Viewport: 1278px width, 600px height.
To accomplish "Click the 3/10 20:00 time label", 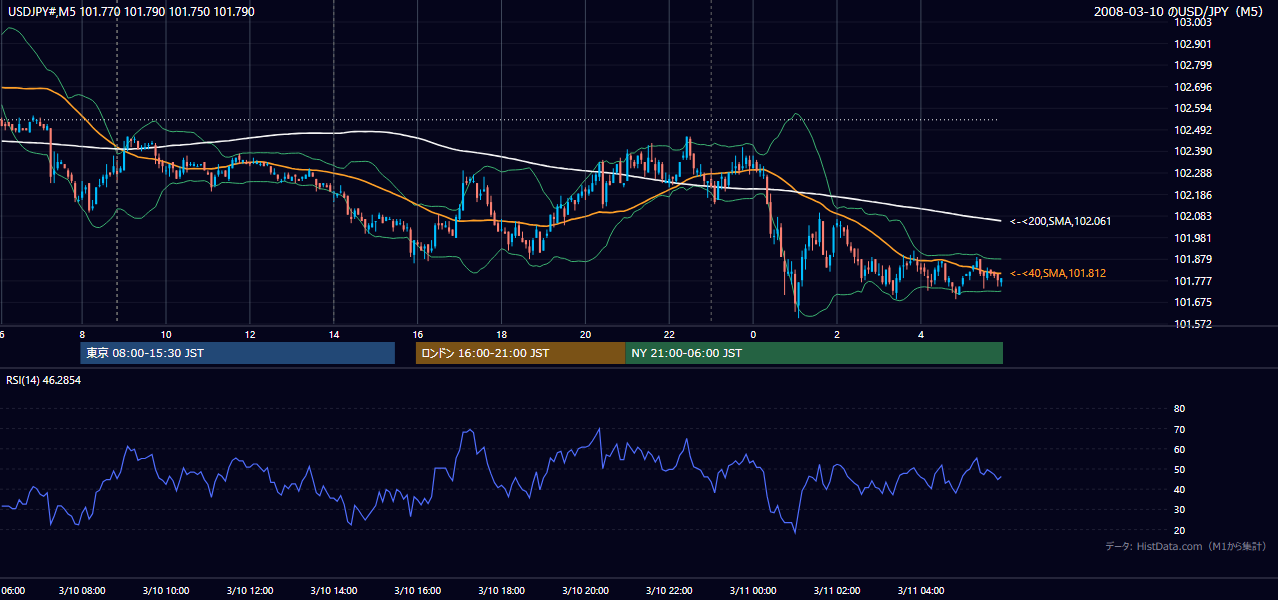I will coord(585,590).
